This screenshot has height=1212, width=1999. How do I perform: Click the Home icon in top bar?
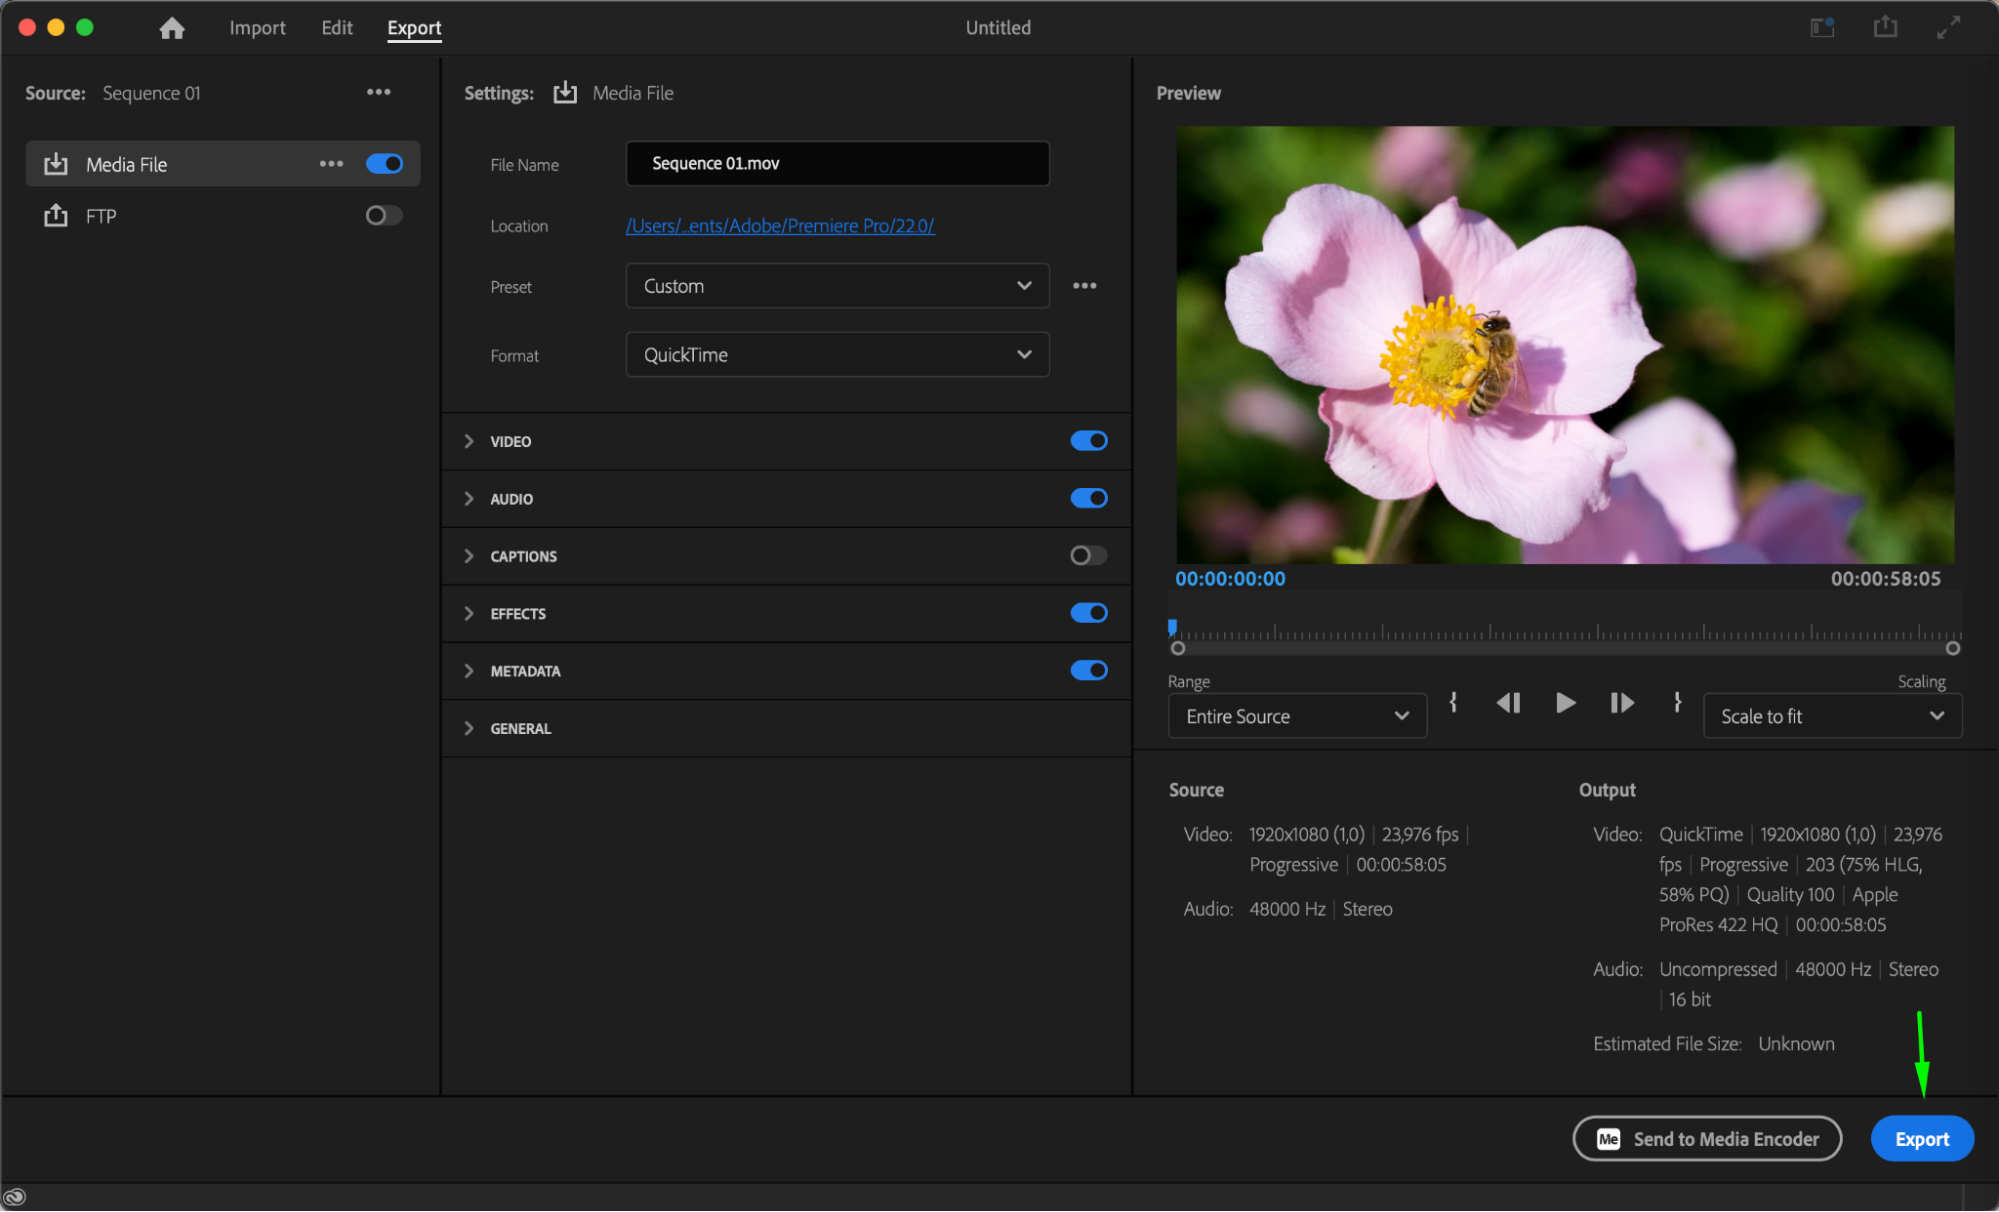[172, 28]
